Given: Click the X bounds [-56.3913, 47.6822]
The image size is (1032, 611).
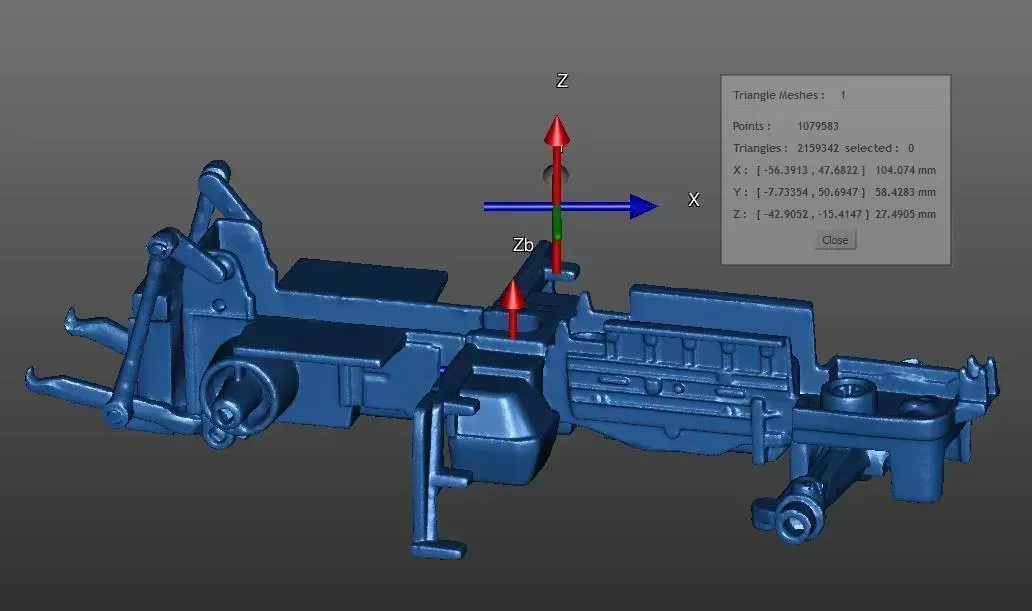Looking at the screenshot, I should [810, 170].
